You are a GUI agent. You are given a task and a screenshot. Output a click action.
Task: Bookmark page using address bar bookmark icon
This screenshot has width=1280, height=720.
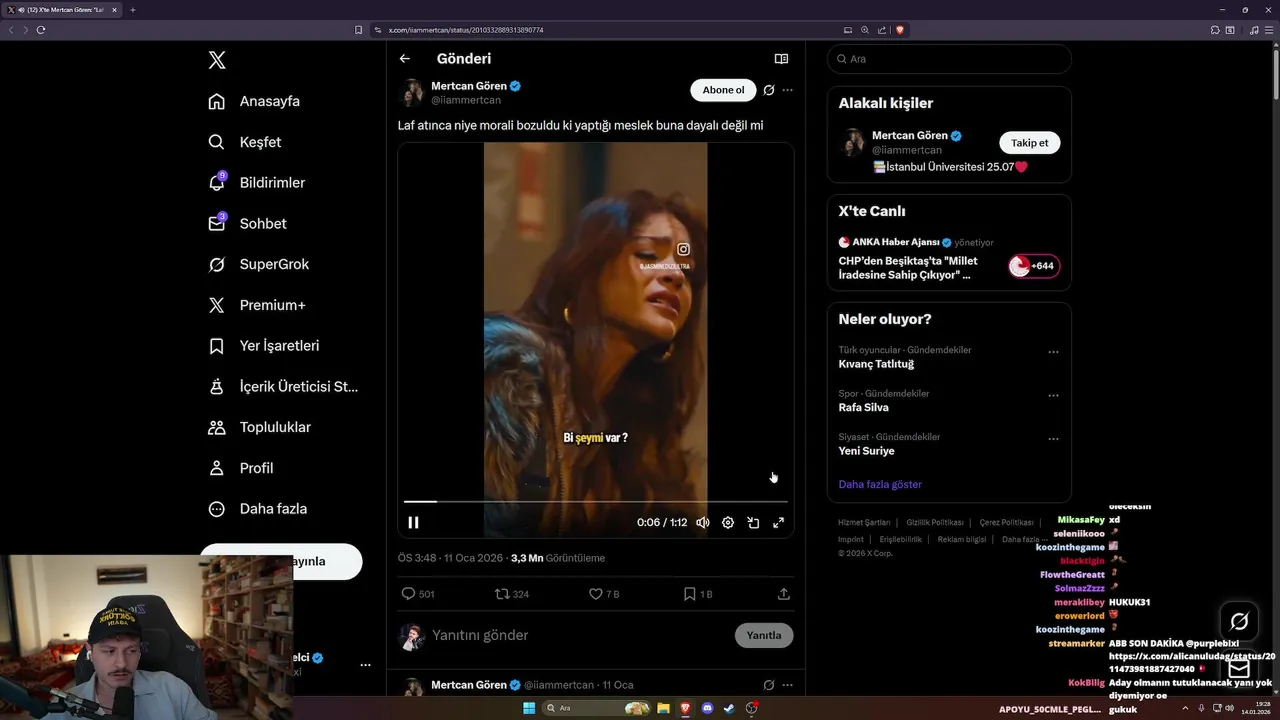359,30
